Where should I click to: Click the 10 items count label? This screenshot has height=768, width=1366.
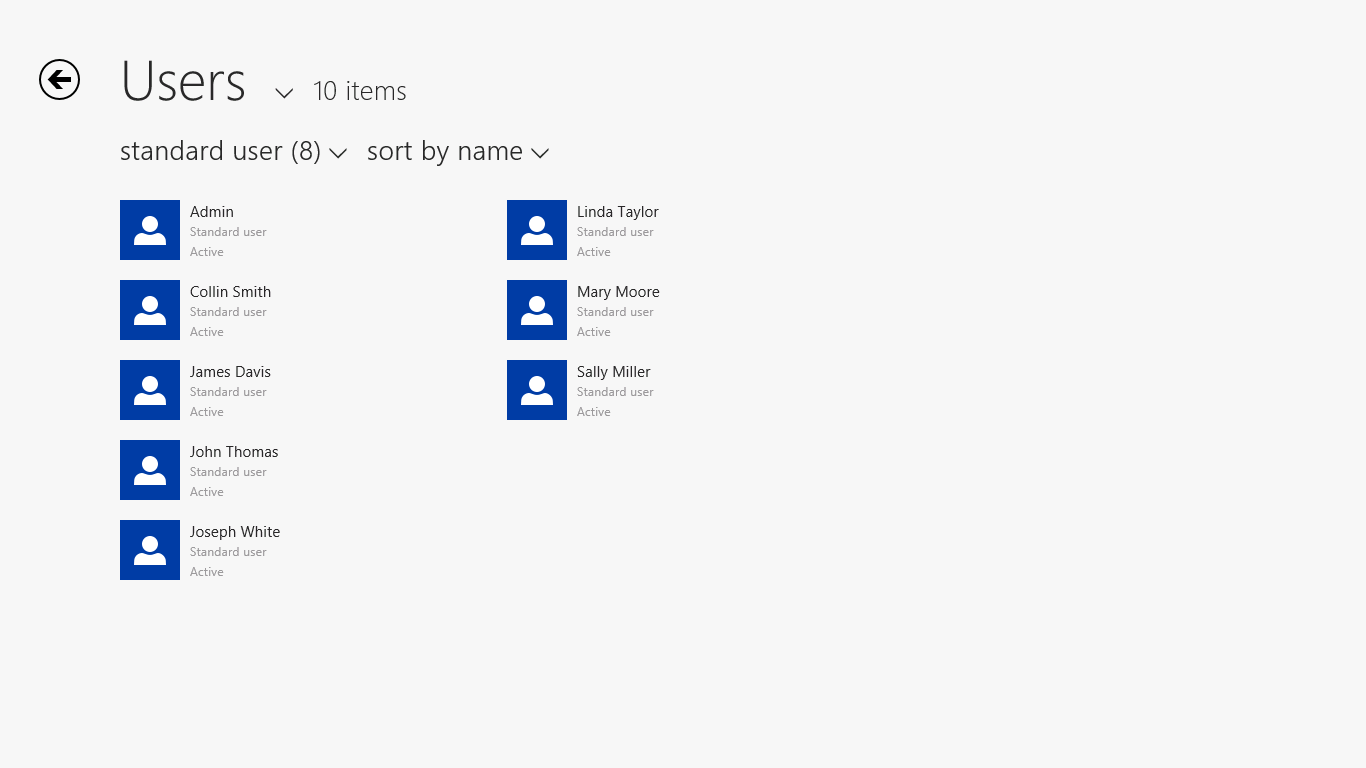[x=359, y=91]
